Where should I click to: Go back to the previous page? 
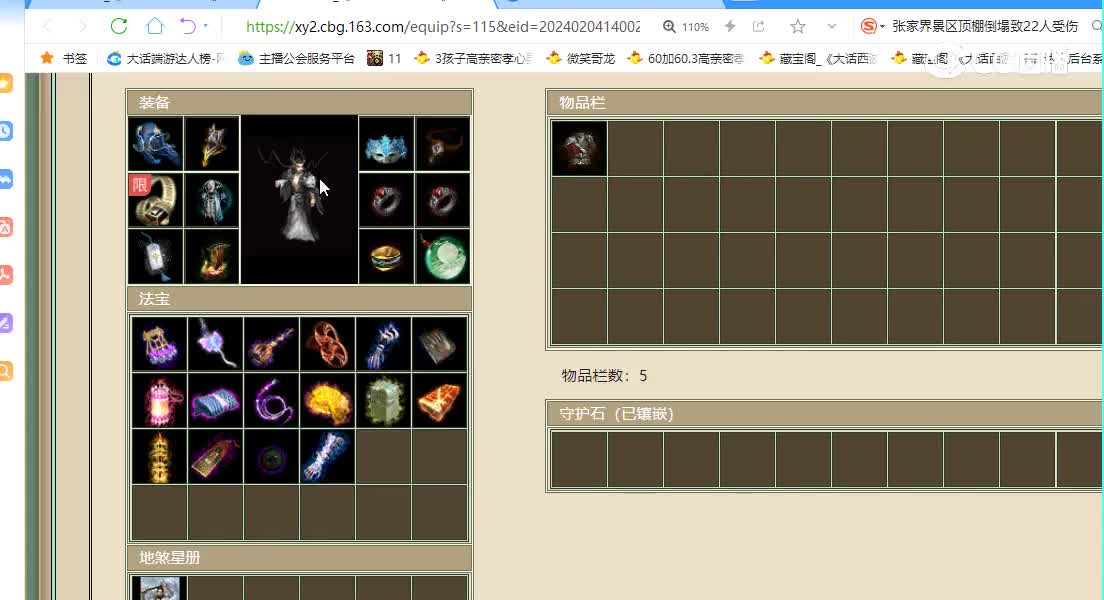(x=46, y=27)
